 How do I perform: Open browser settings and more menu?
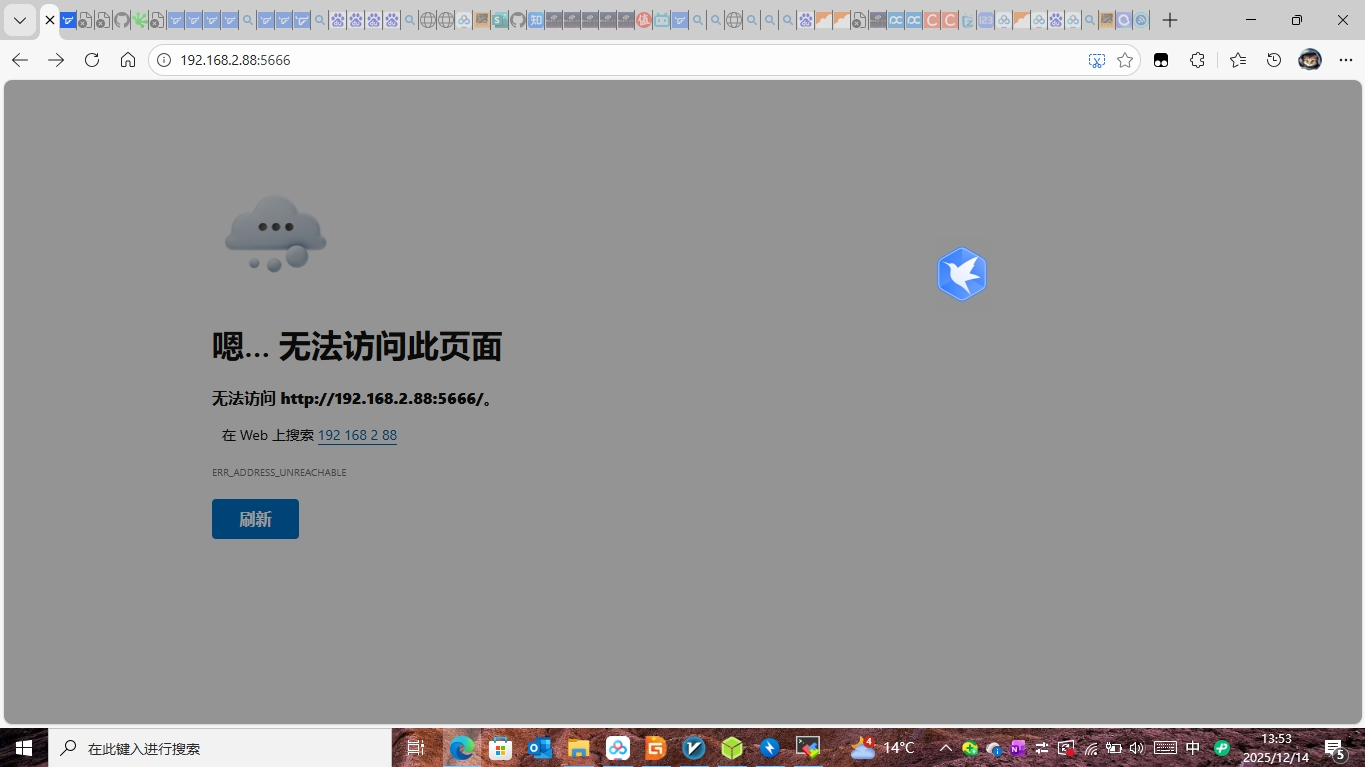coord(1345,60)
